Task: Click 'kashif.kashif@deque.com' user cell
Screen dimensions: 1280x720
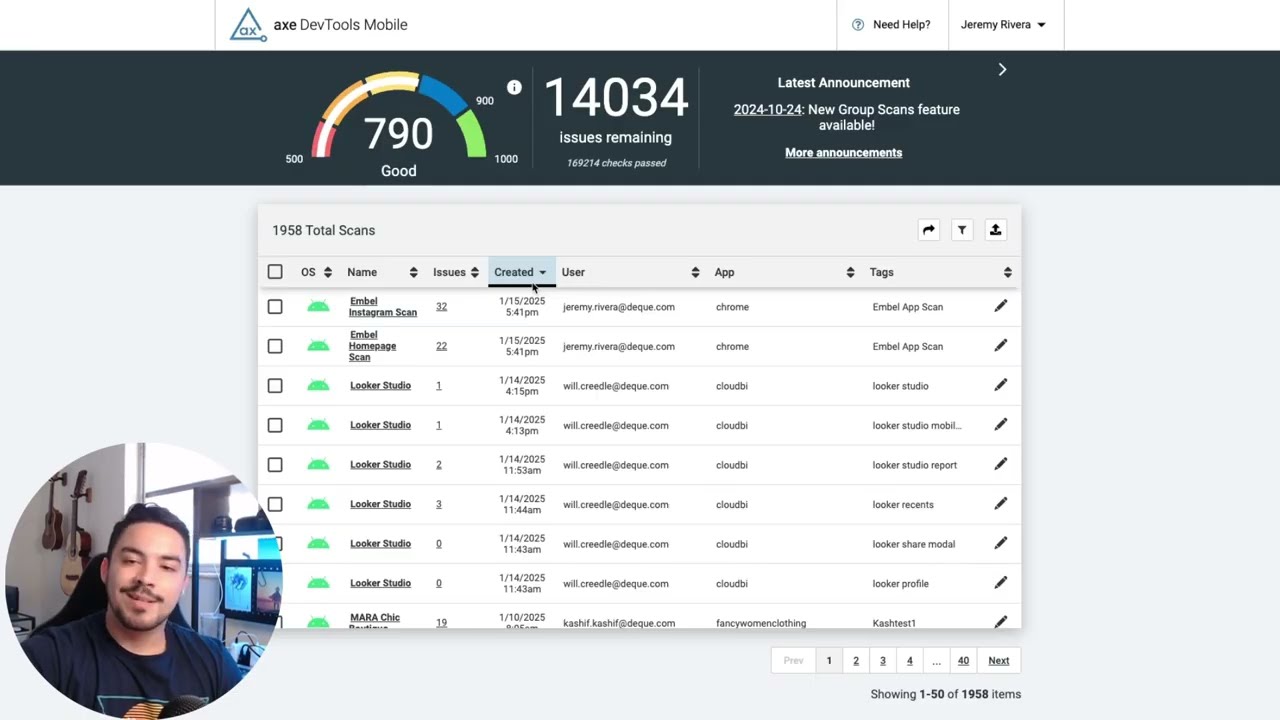Action: click(x=619, y=623)
